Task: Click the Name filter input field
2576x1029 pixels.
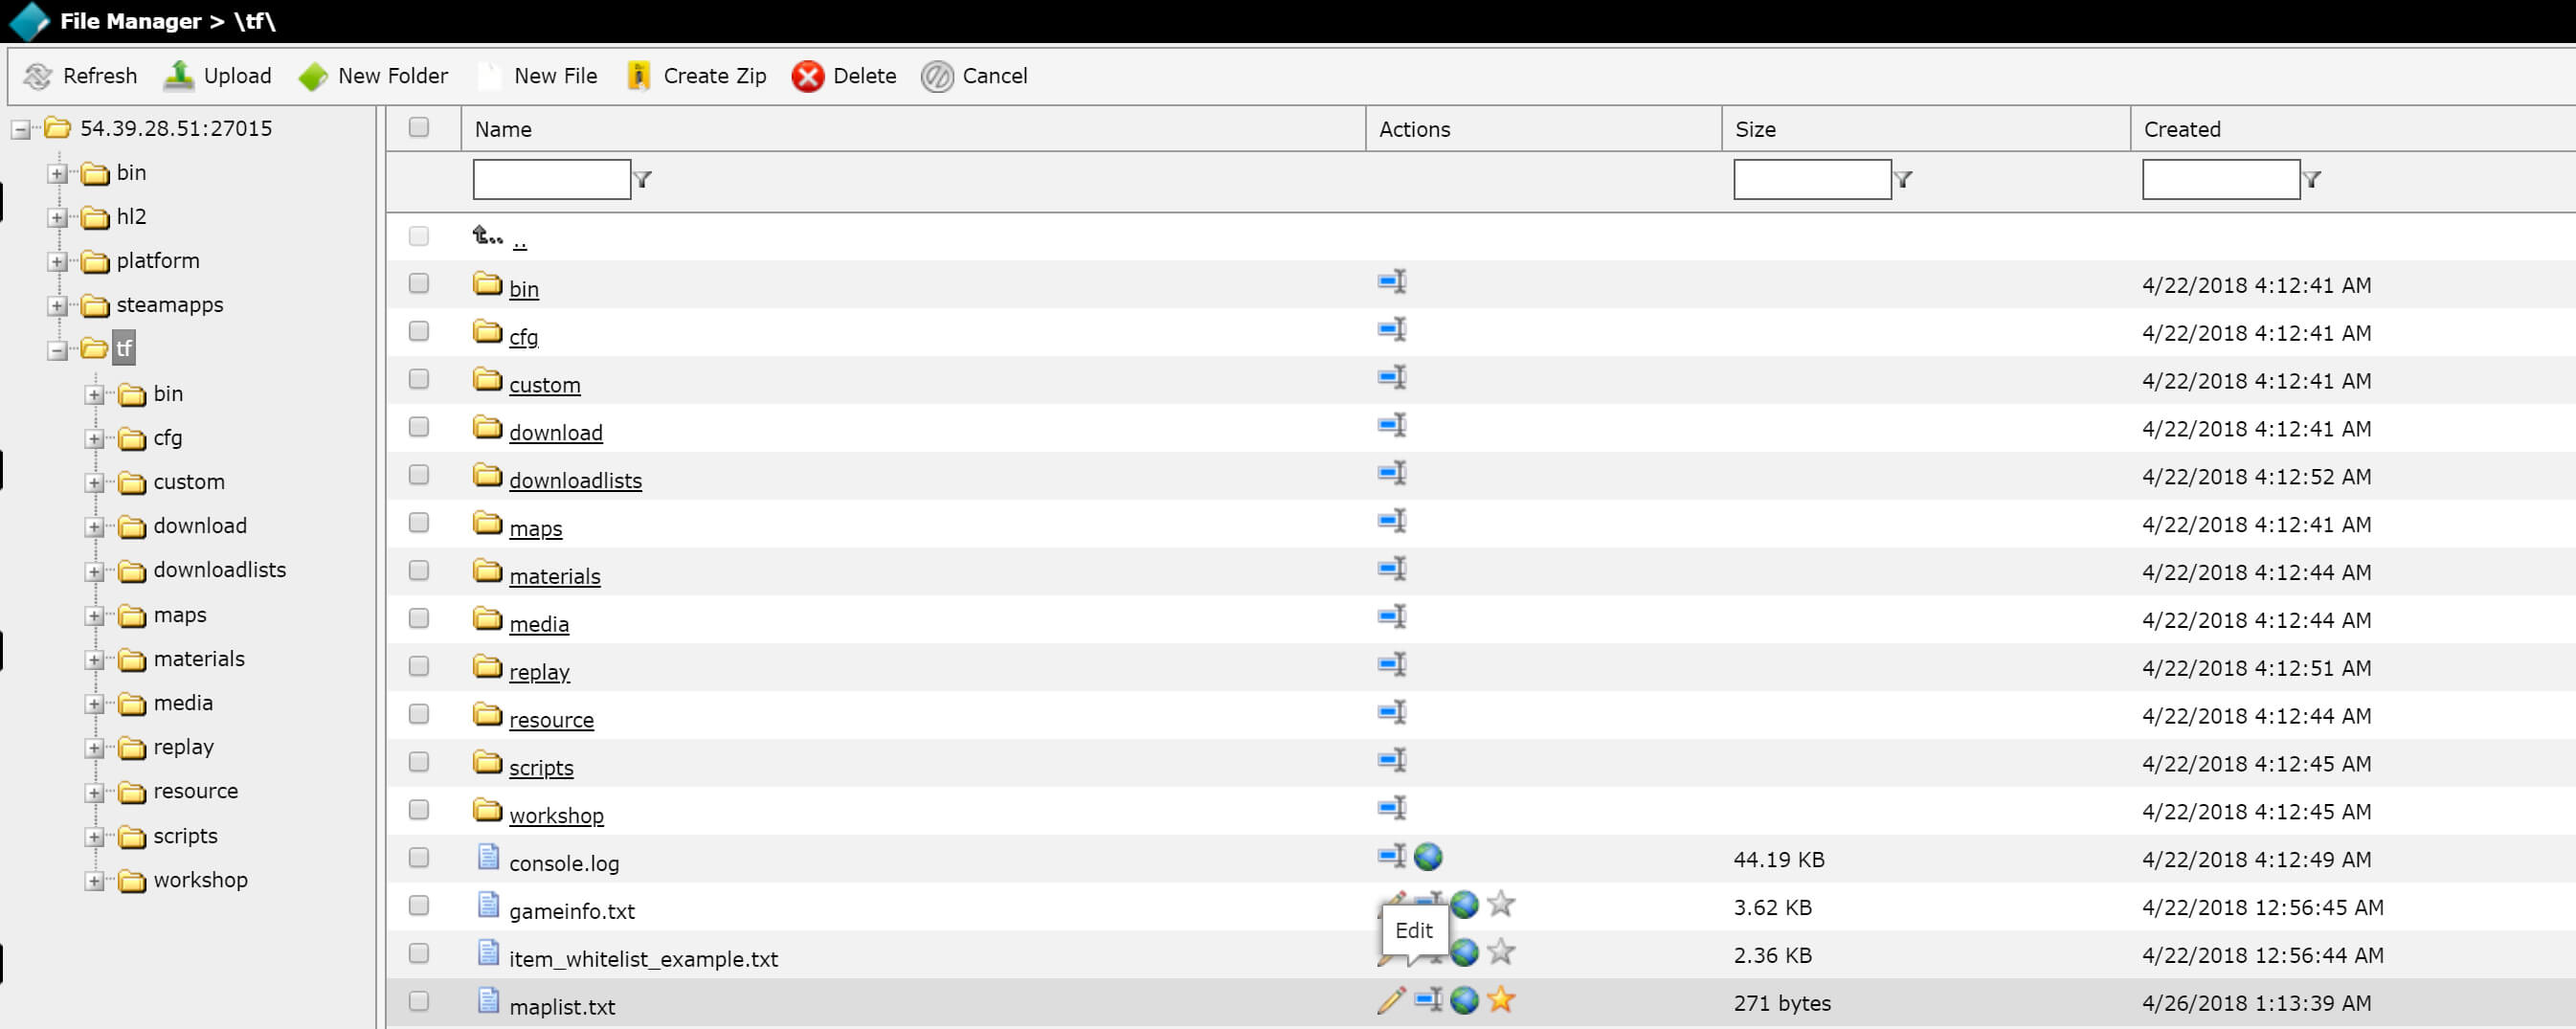Action: (x=552, y=180)
